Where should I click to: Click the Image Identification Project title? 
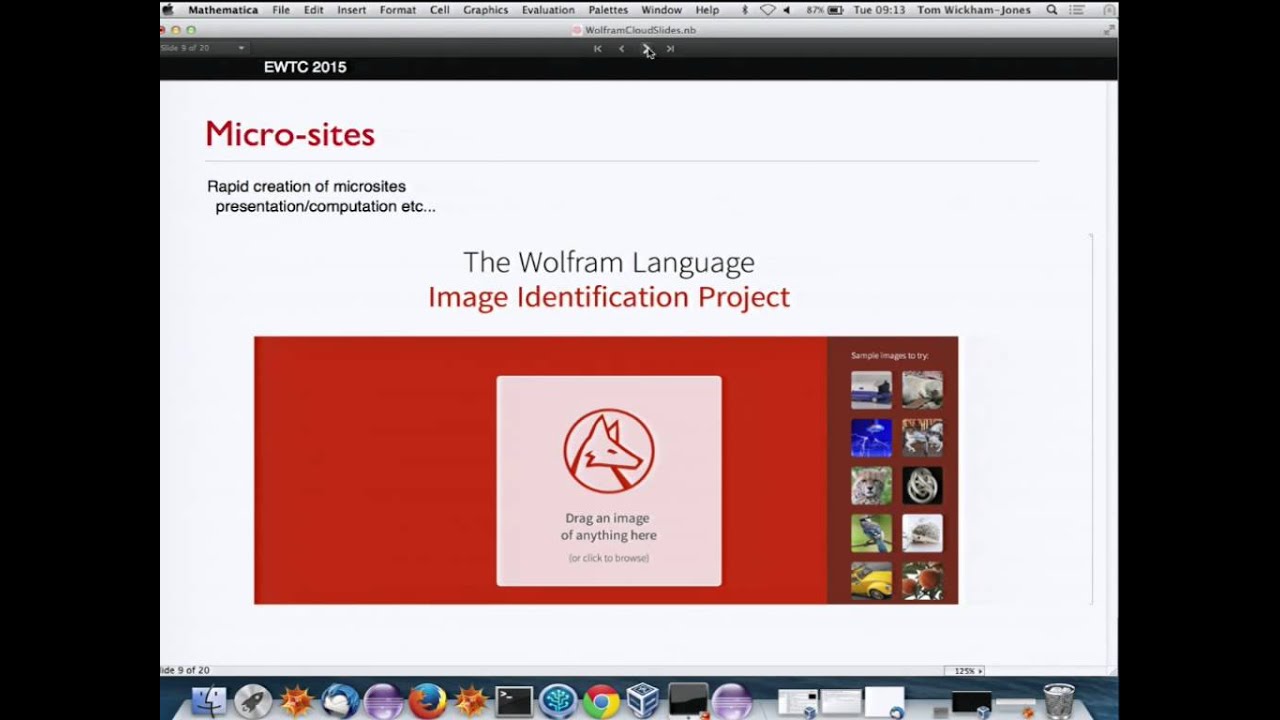click(609, 297)
